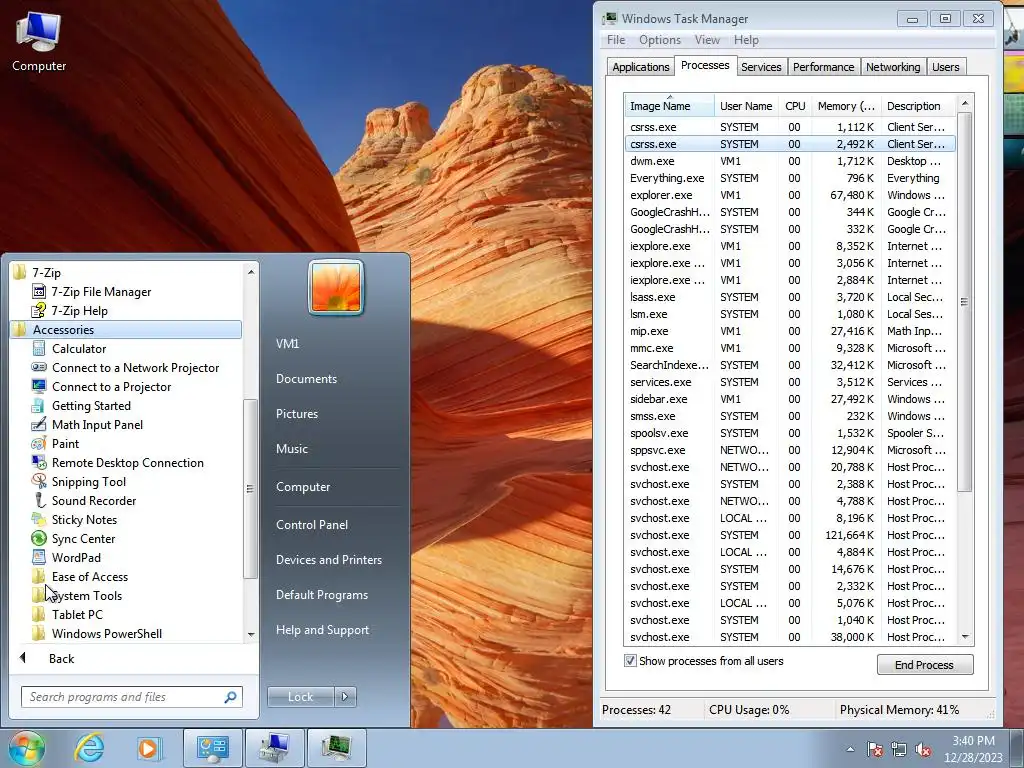Screen dimensions: 1024x768
Task: Expand the 7-Zip folder
Action: coord(46,272)
